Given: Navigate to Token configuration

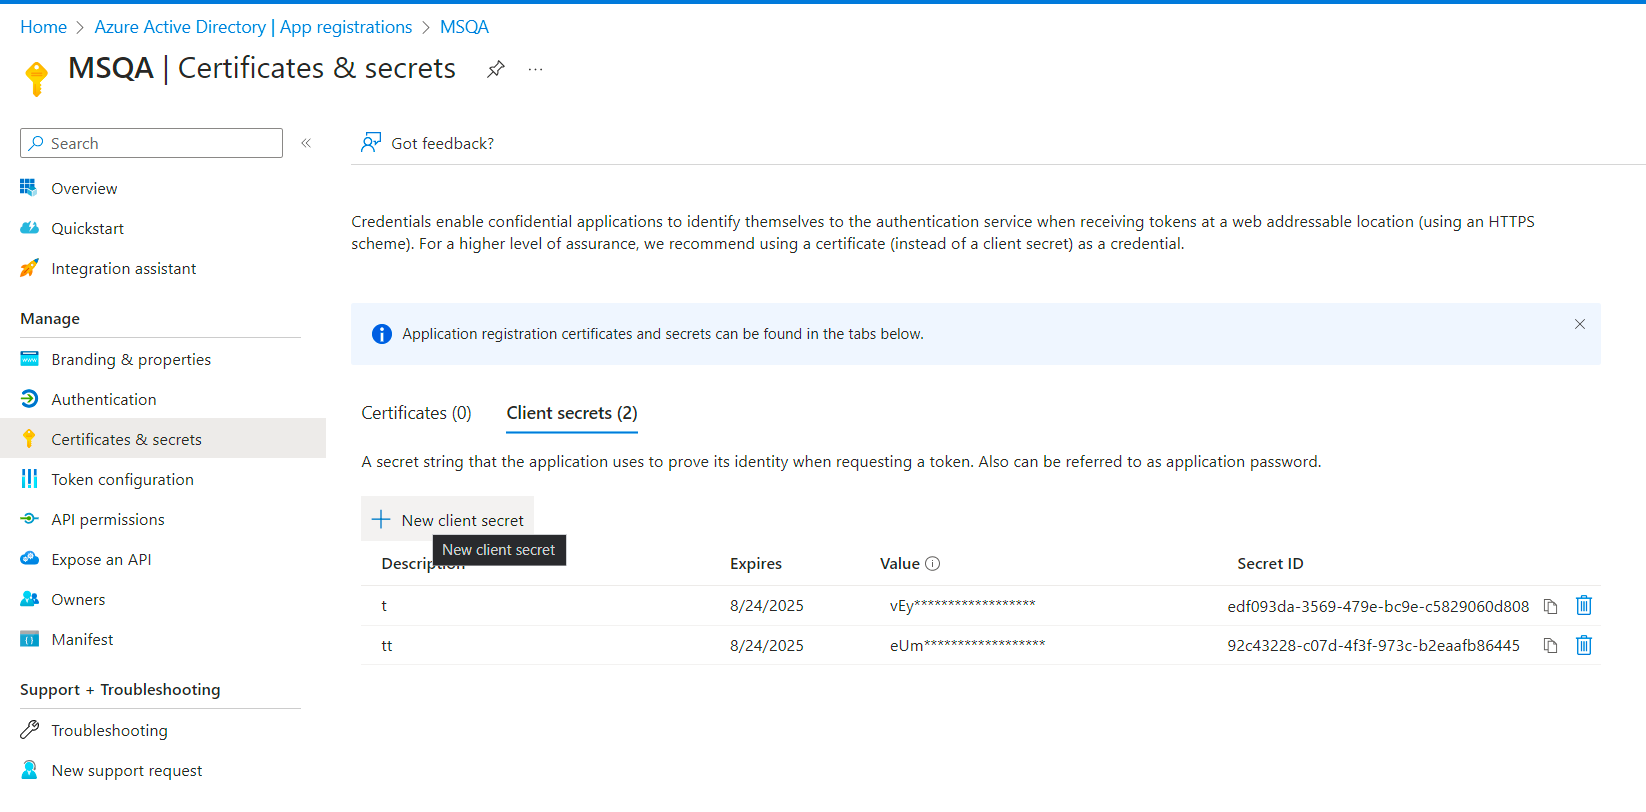Looking at the screenshot, I should click(x=122, y=479).
